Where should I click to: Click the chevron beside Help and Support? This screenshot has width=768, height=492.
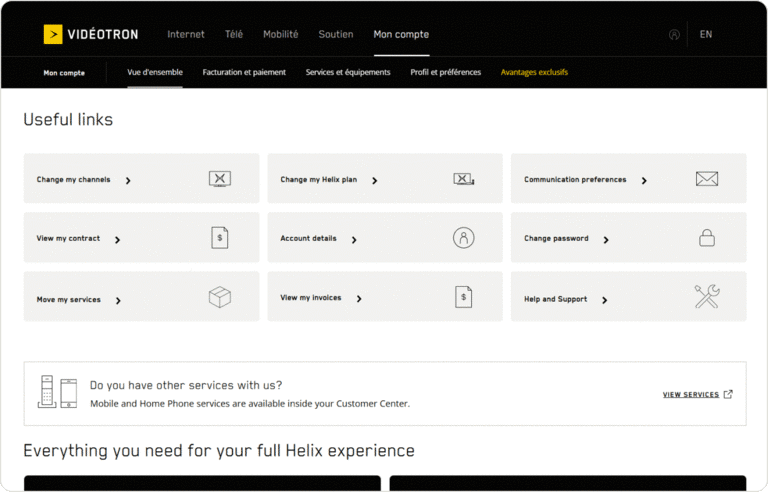pos(605,300)
